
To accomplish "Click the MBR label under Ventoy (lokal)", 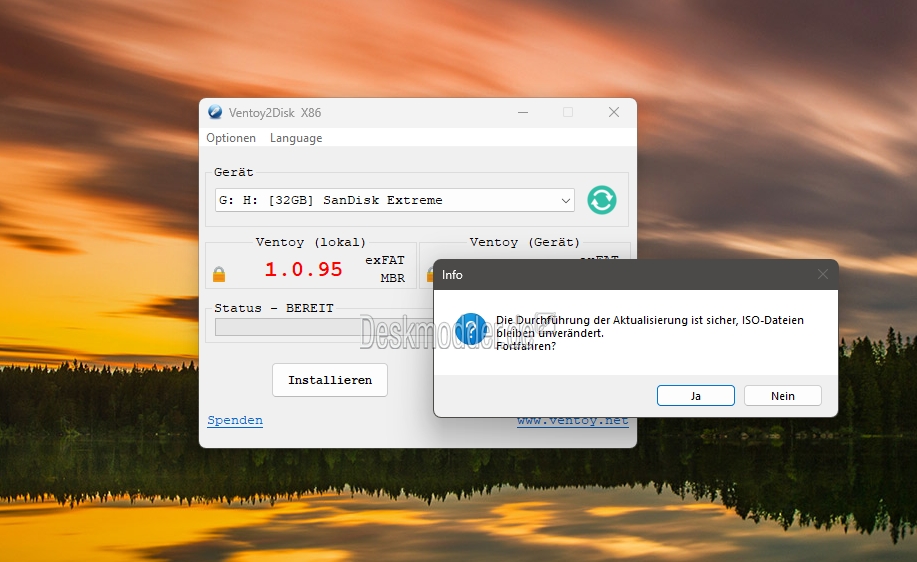I will point(392,278).
